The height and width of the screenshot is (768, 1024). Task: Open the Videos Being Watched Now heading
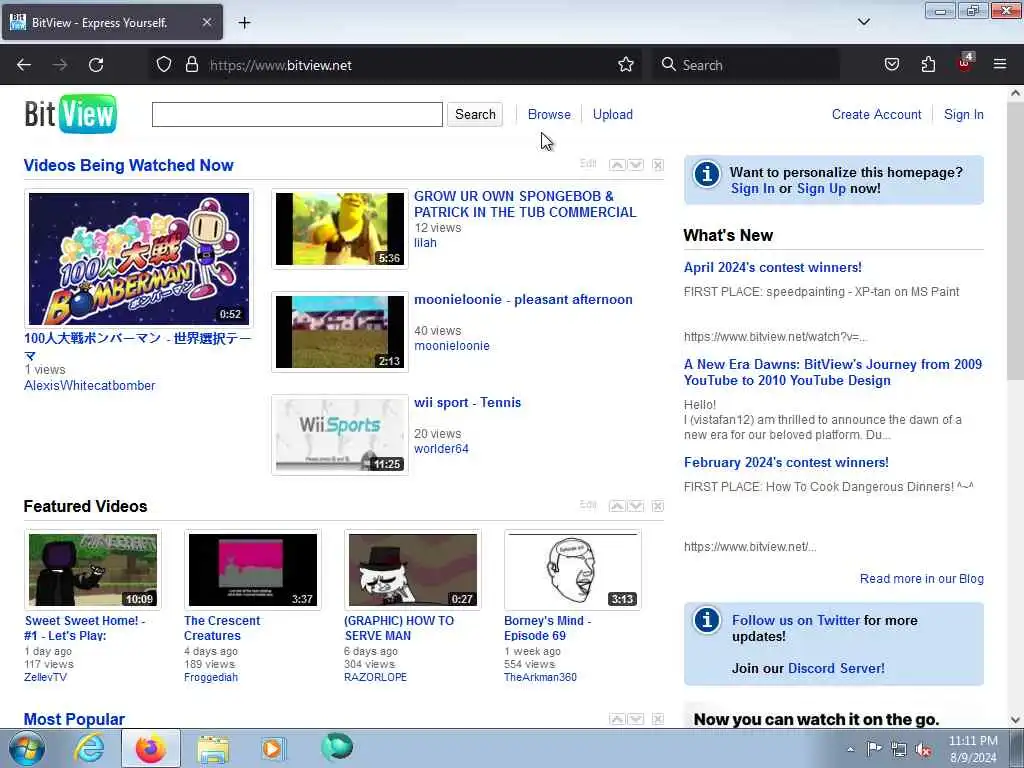[129, 165]
